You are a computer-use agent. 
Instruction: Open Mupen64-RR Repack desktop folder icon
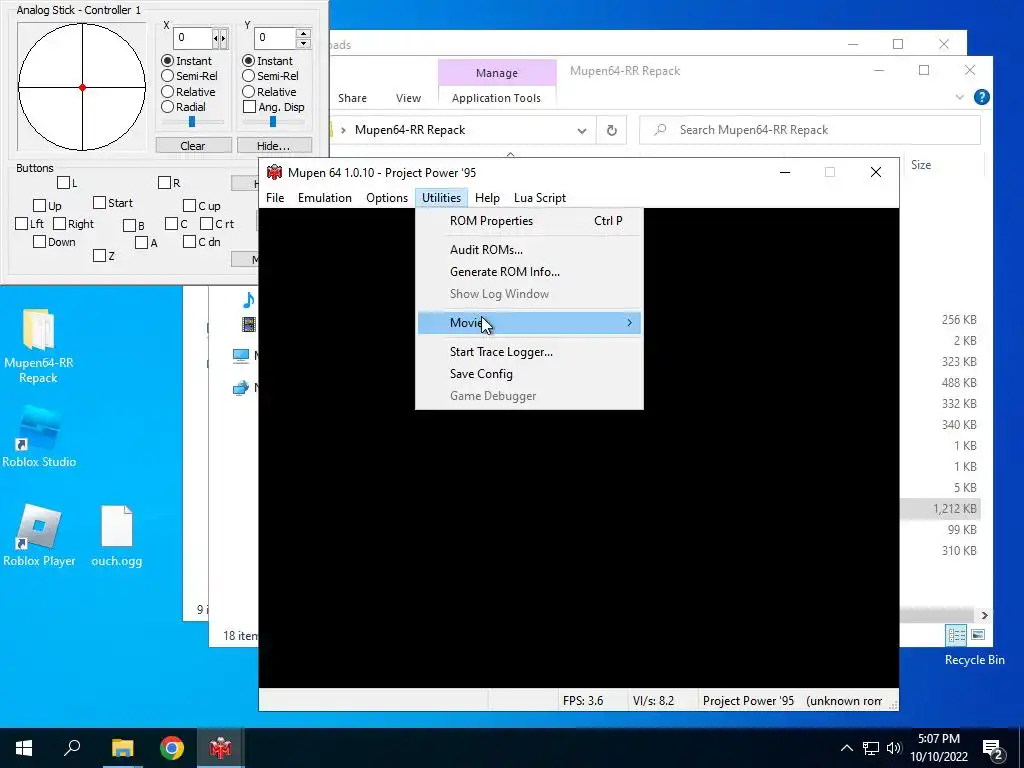39,346
